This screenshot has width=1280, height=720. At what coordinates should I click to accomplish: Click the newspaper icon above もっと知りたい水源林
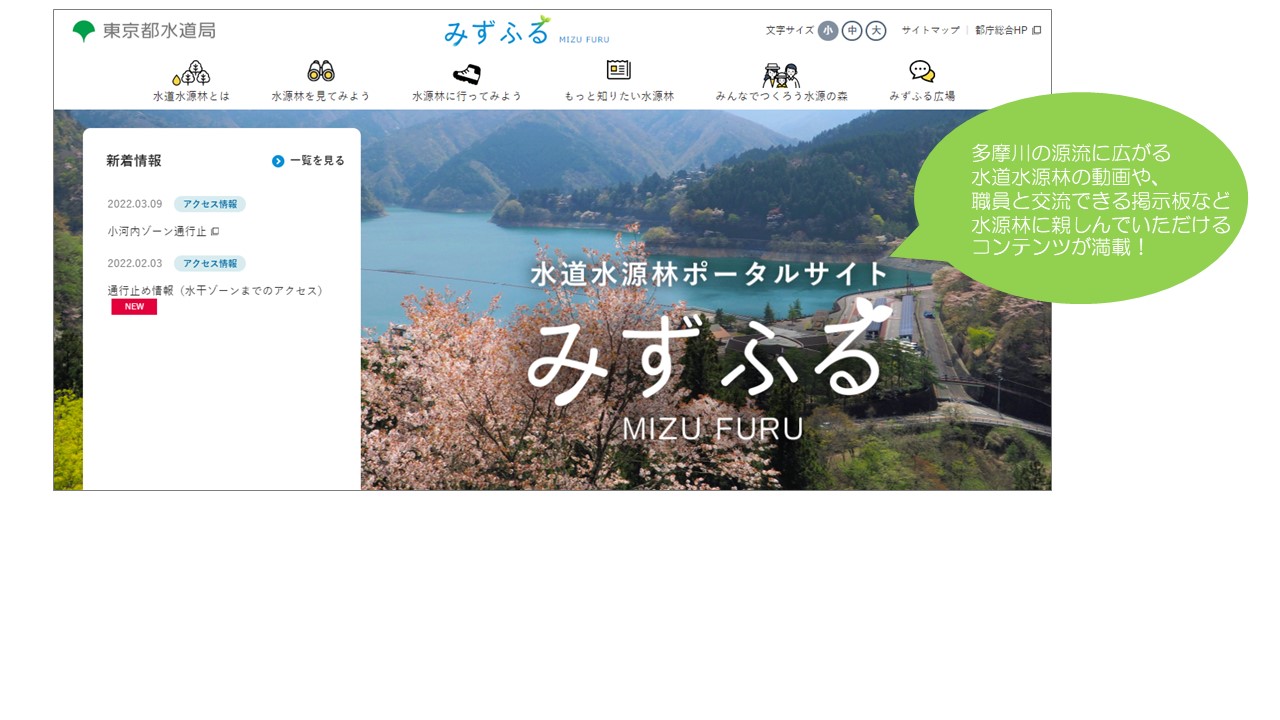pyautogui.click(x=619, y=70)
